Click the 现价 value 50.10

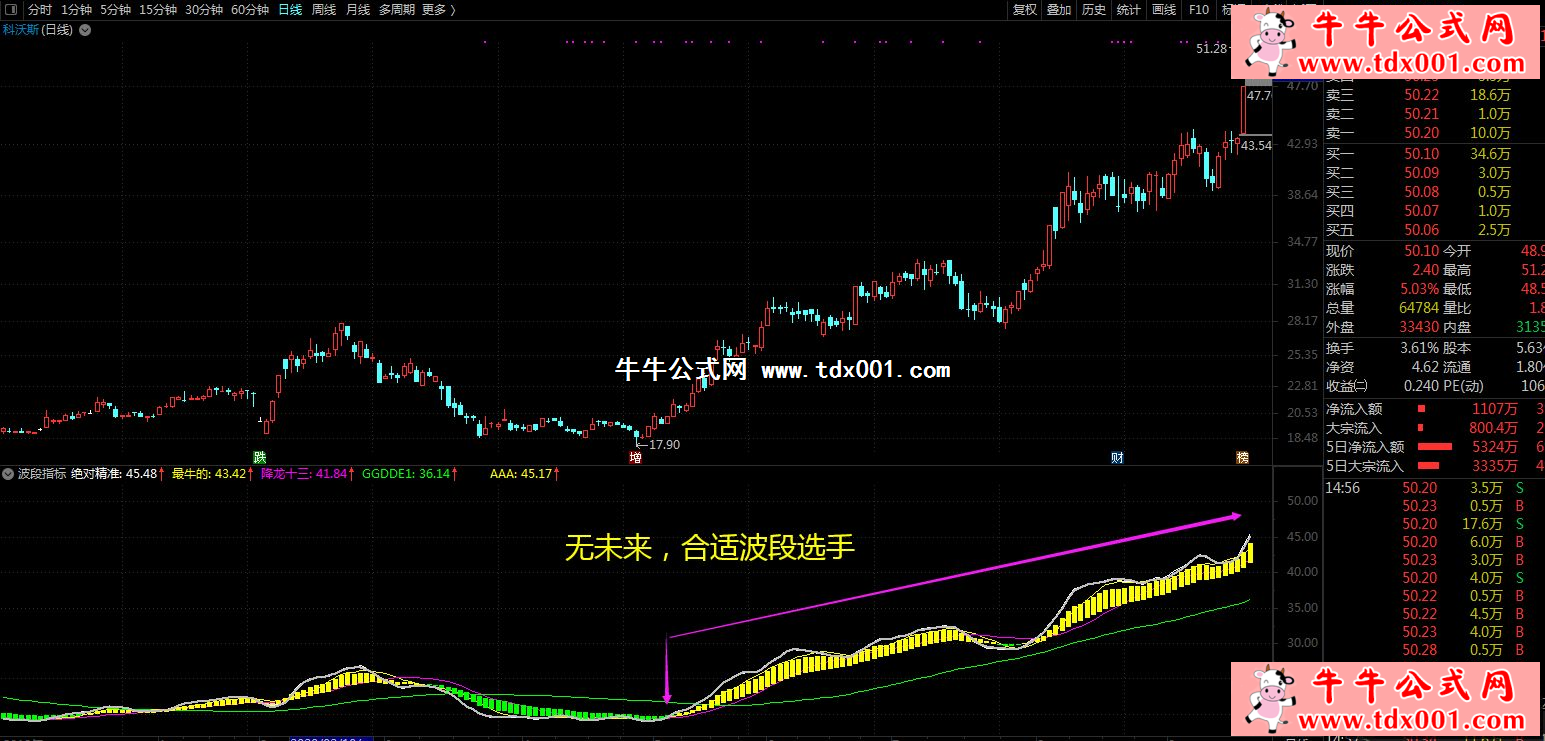1421,251
